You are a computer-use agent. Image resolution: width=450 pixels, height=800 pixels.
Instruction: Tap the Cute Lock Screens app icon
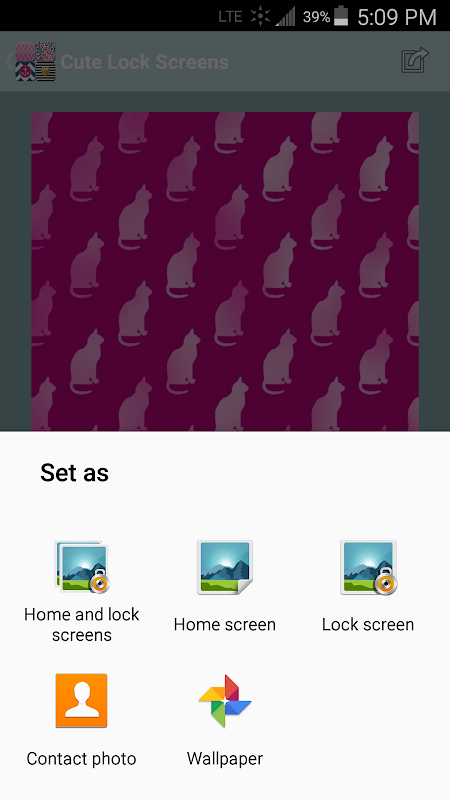[35, 61]
